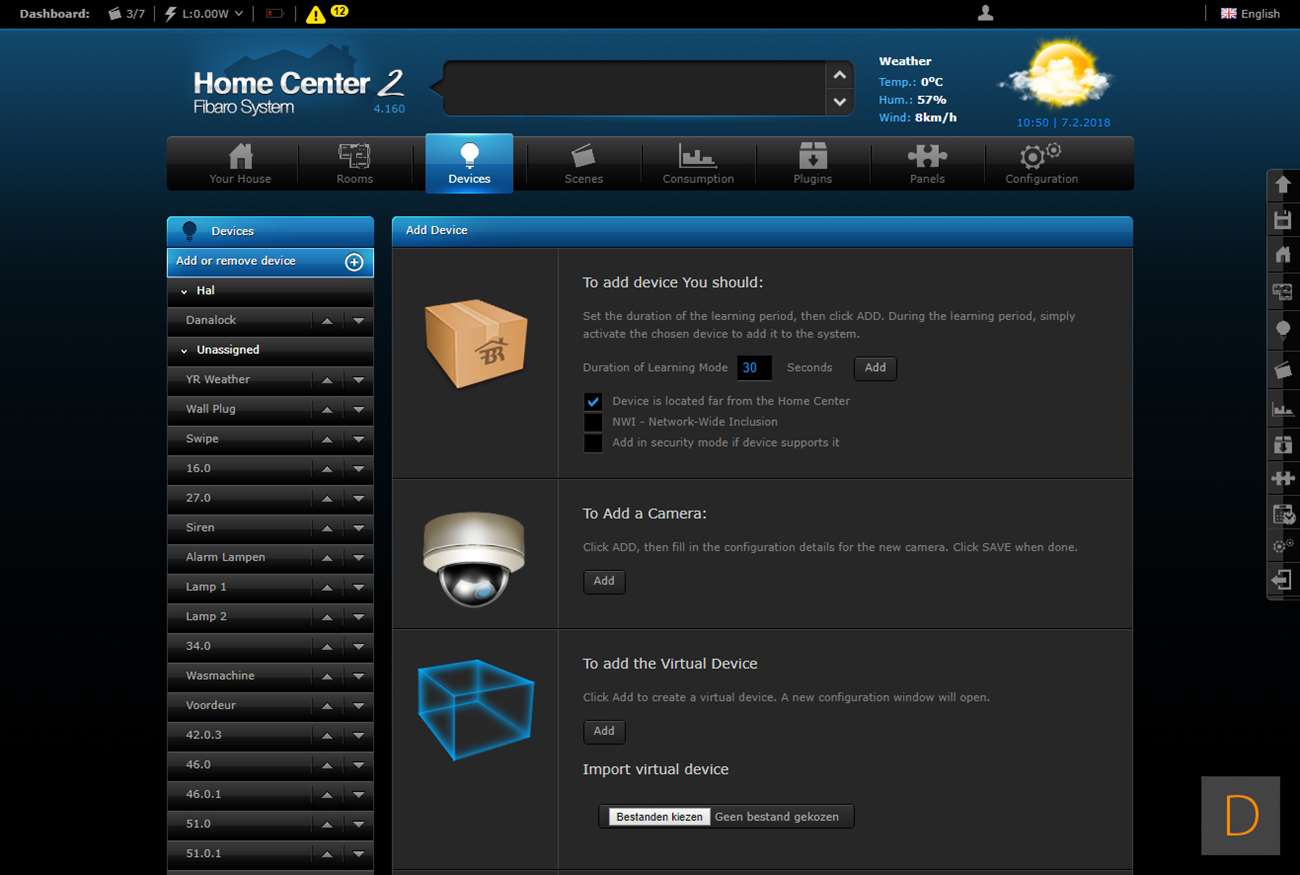
Task: Click the low battery indicator icon
Action: 275,14
